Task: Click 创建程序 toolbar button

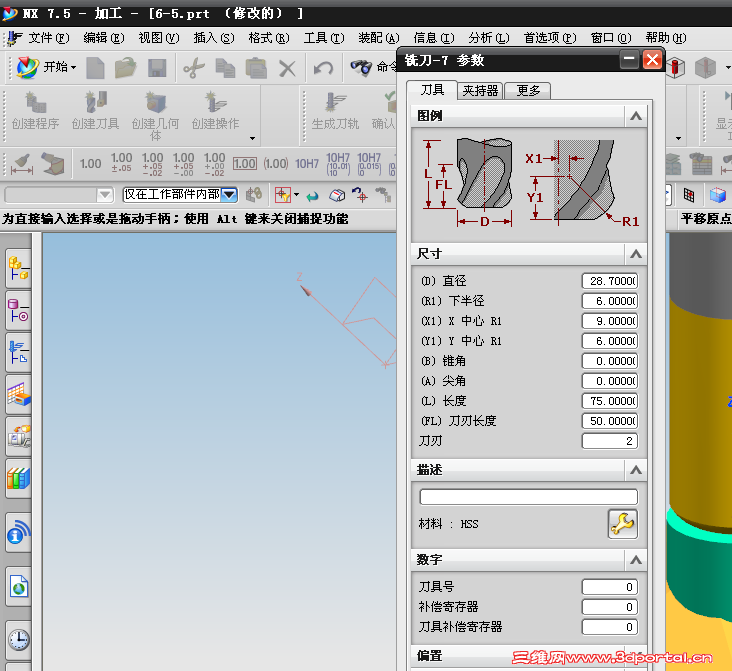Action: click(35, 111)
